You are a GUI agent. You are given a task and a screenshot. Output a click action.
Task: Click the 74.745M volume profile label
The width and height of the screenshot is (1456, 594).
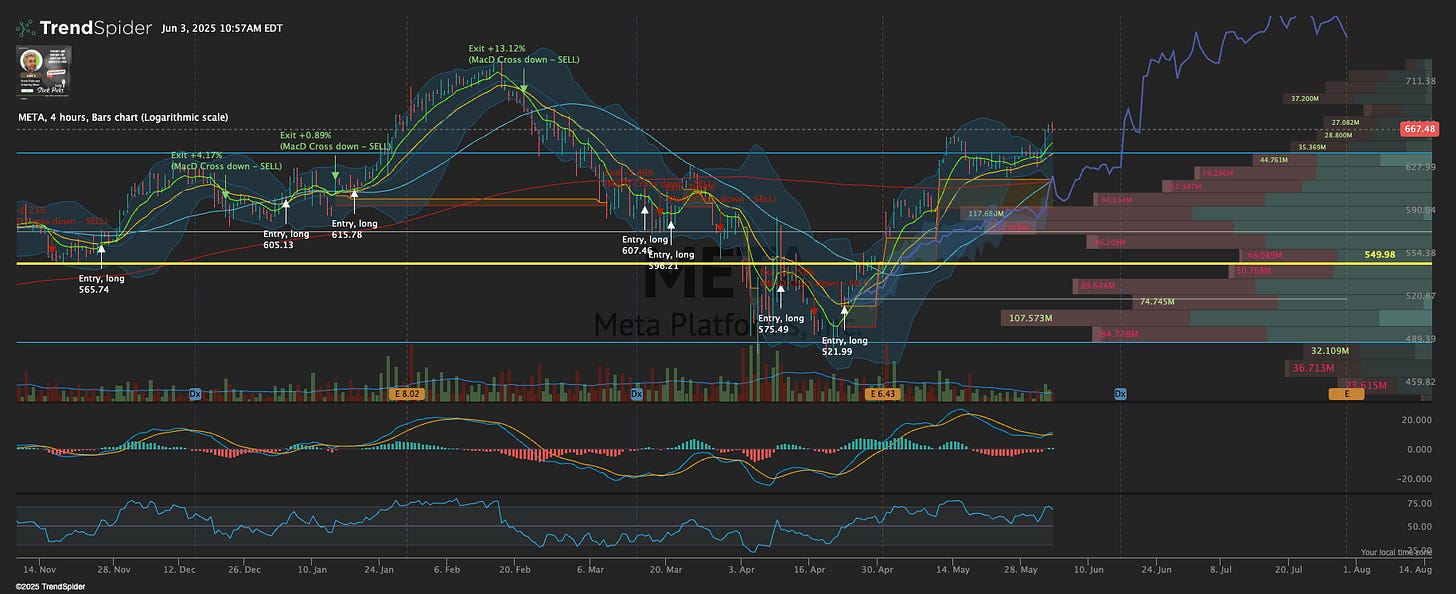point(1157,301)
